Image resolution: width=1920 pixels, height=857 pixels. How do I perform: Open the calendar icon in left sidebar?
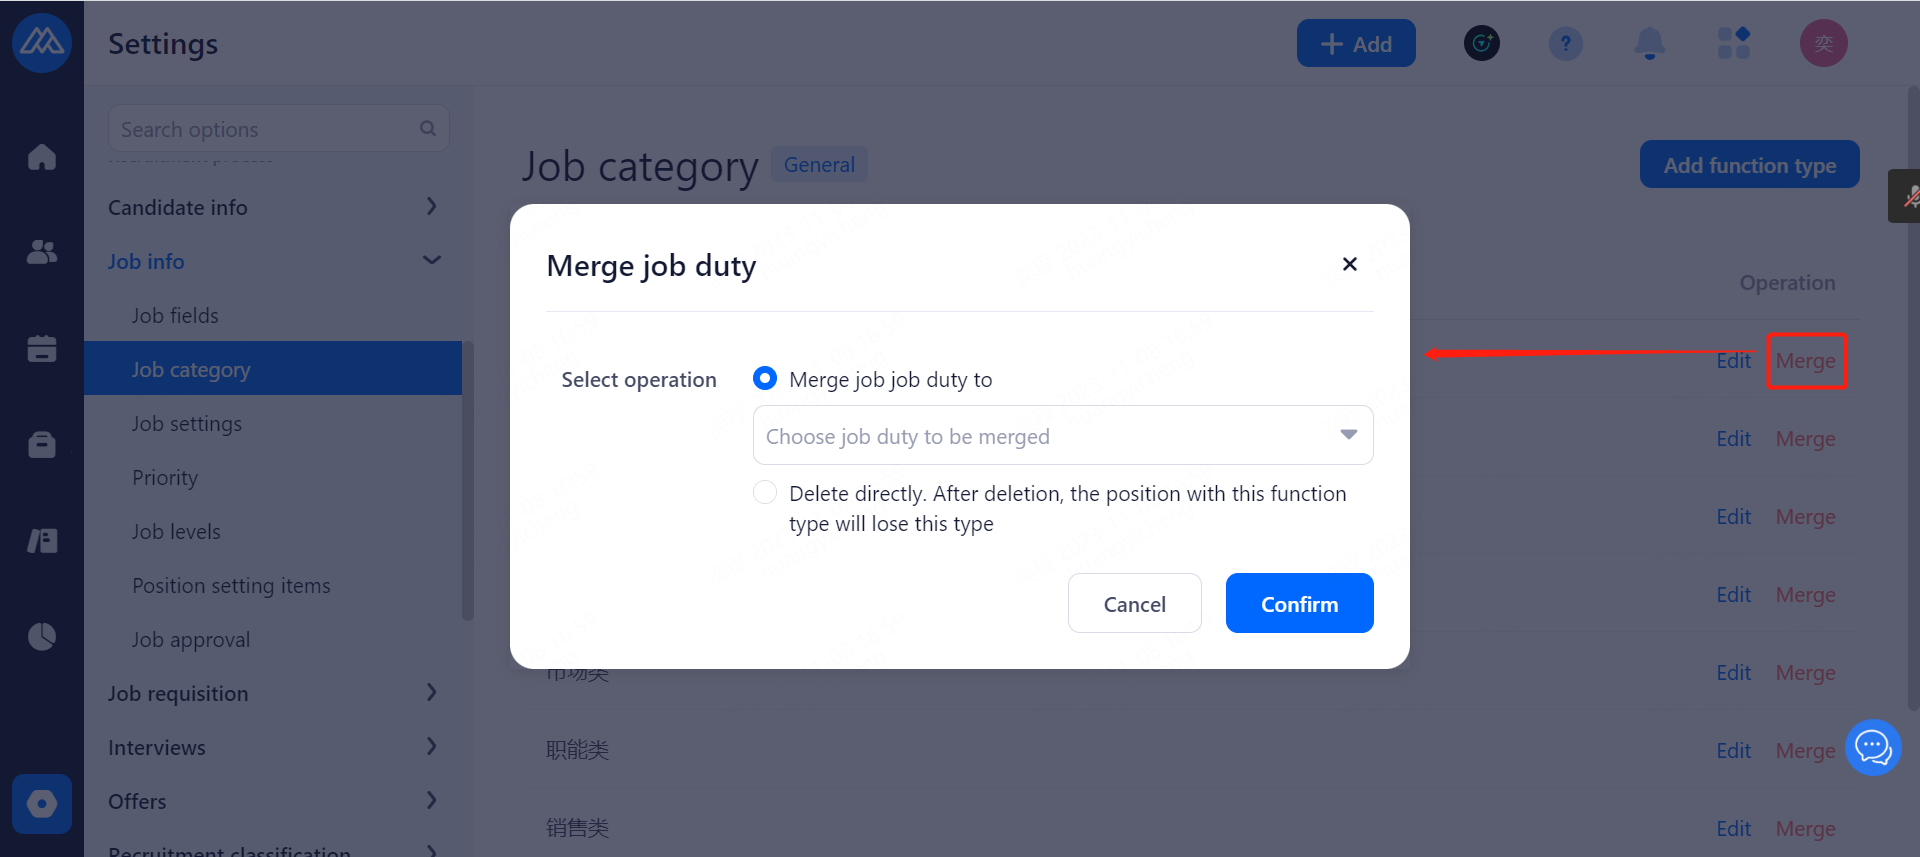coord(42,348)
